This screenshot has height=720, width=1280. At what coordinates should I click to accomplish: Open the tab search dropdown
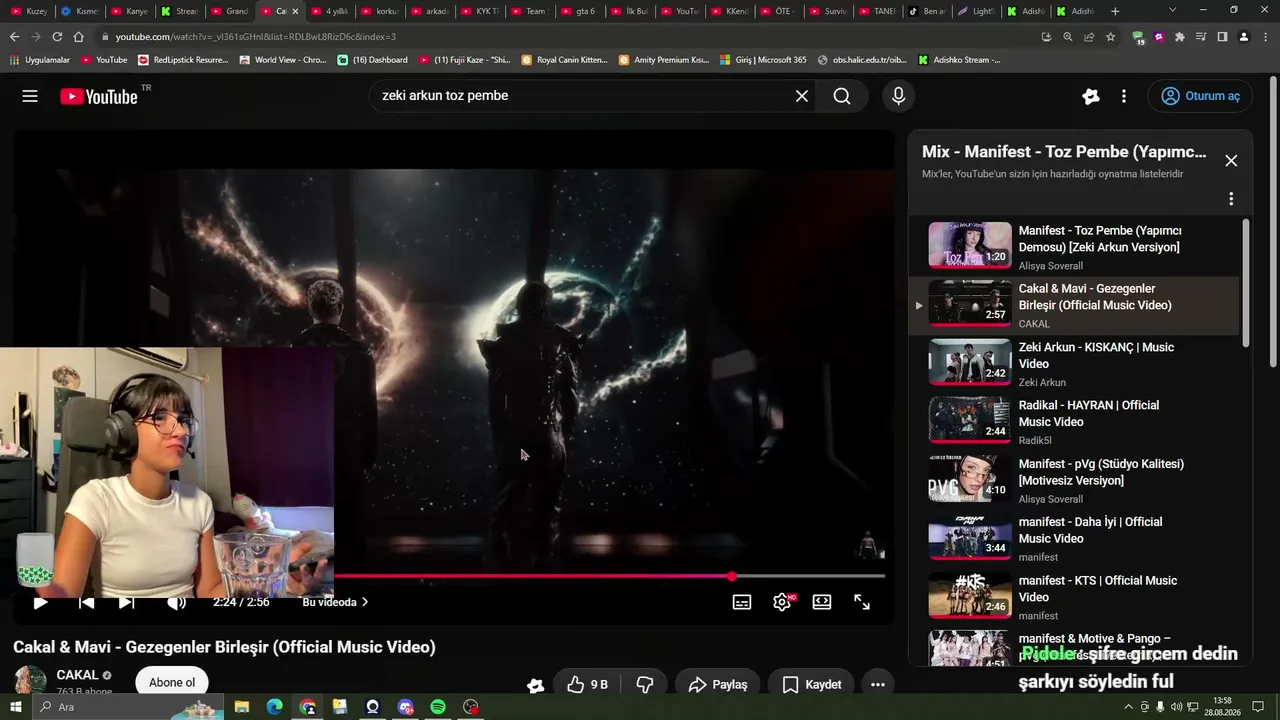[x=1172, y=11]
